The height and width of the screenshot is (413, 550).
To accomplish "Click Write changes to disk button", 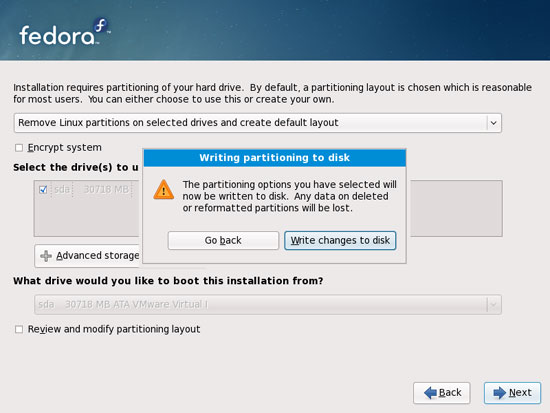I will coord(340,240).
